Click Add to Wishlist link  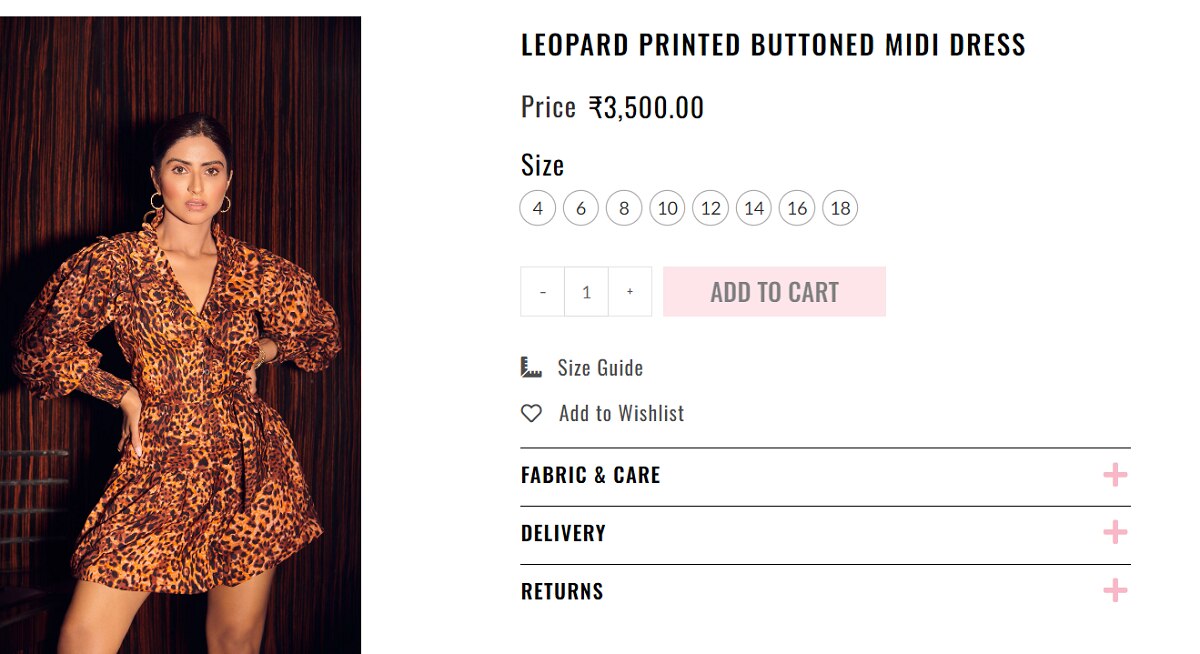pyautogui.click(x=621, y=413)
